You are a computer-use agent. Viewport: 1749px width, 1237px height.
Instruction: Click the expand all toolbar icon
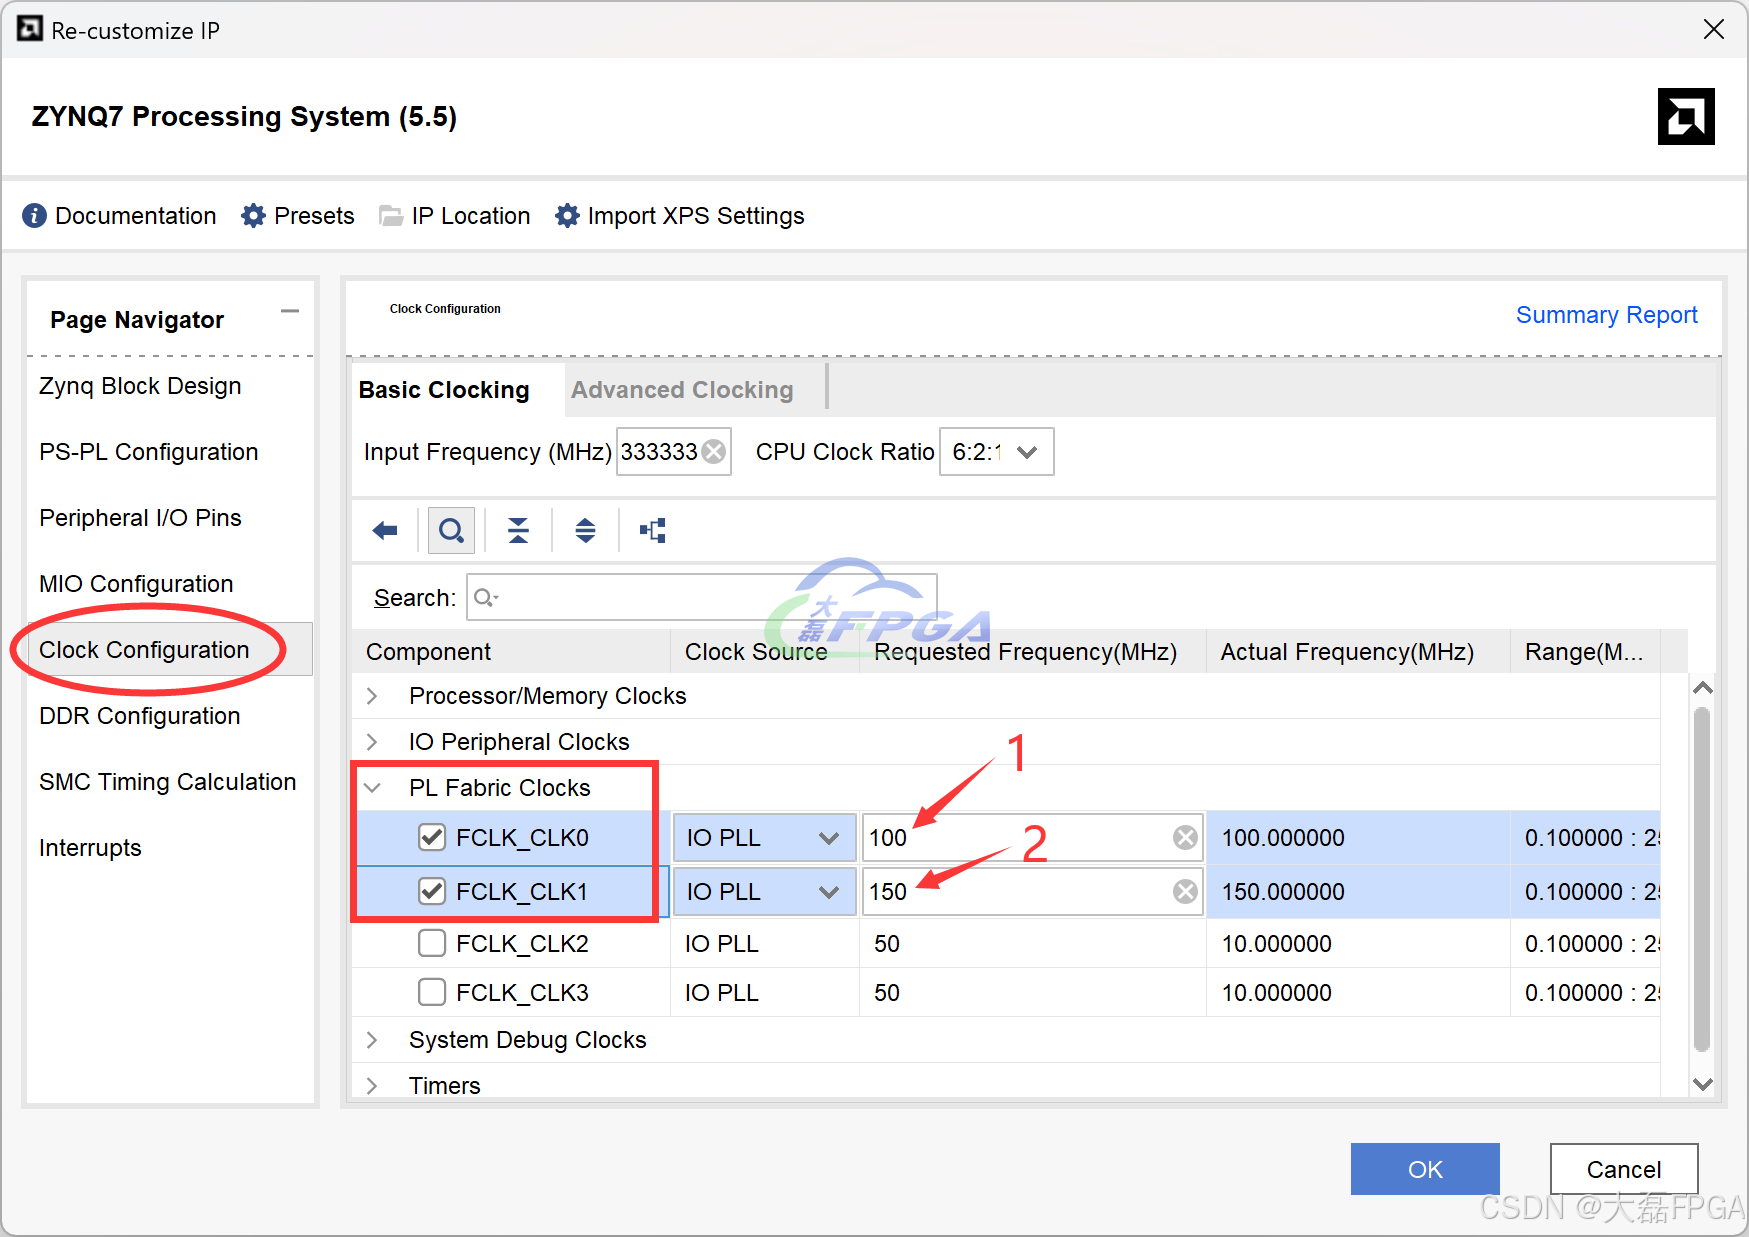coord(585,530)
